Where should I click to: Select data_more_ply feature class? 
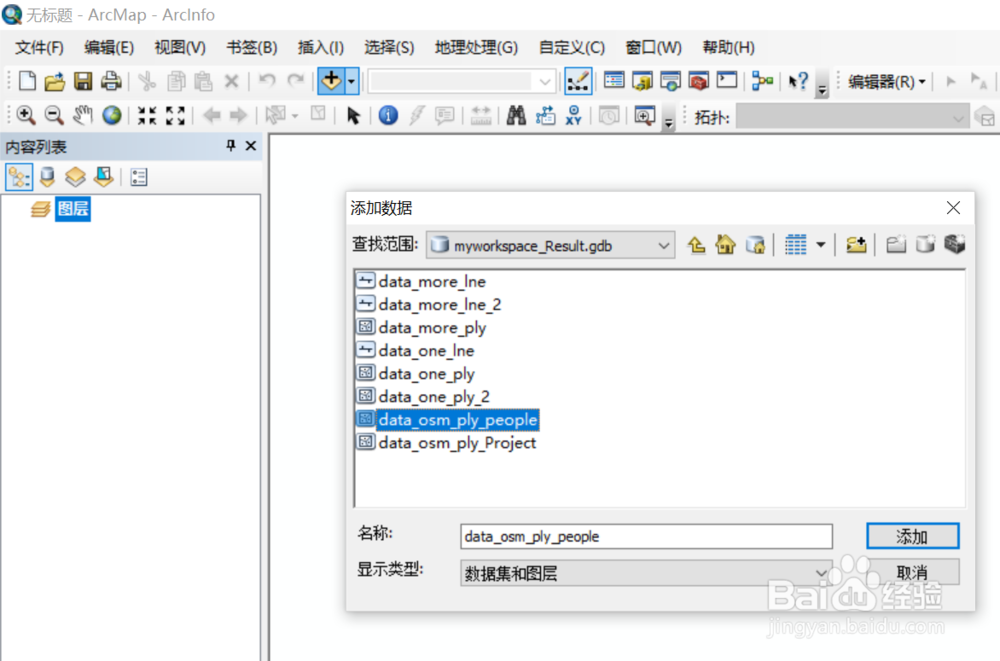[x=432, y=327]
